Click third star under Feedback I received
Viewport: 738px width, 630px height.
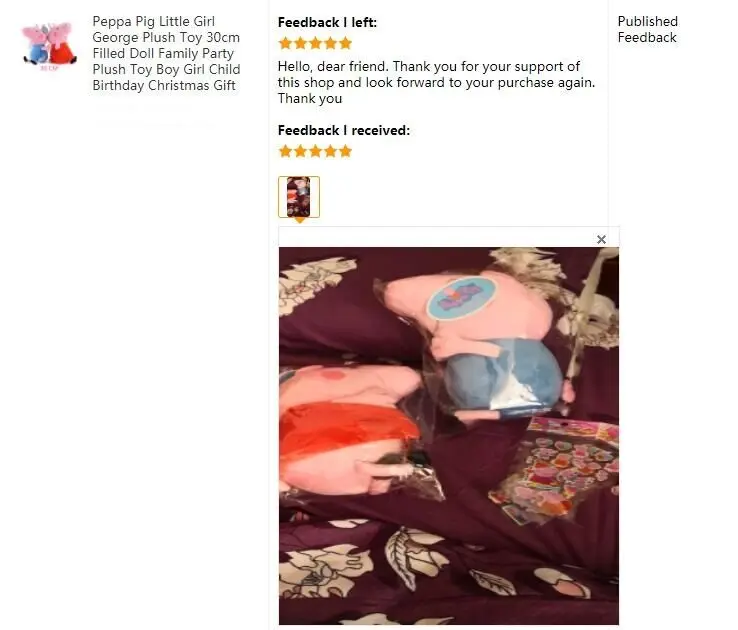315,151
